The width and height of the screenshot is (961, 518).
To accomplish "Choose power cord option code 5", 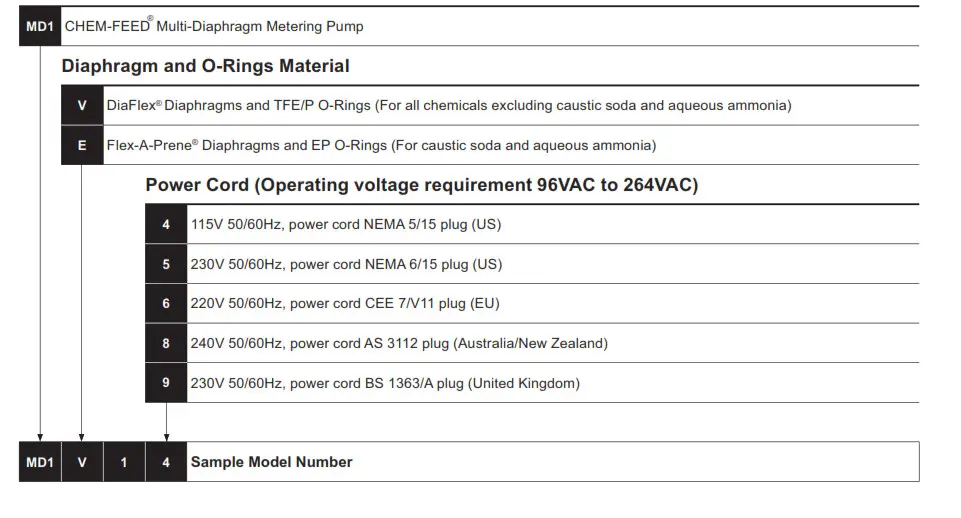I will [x=166, y=264].
